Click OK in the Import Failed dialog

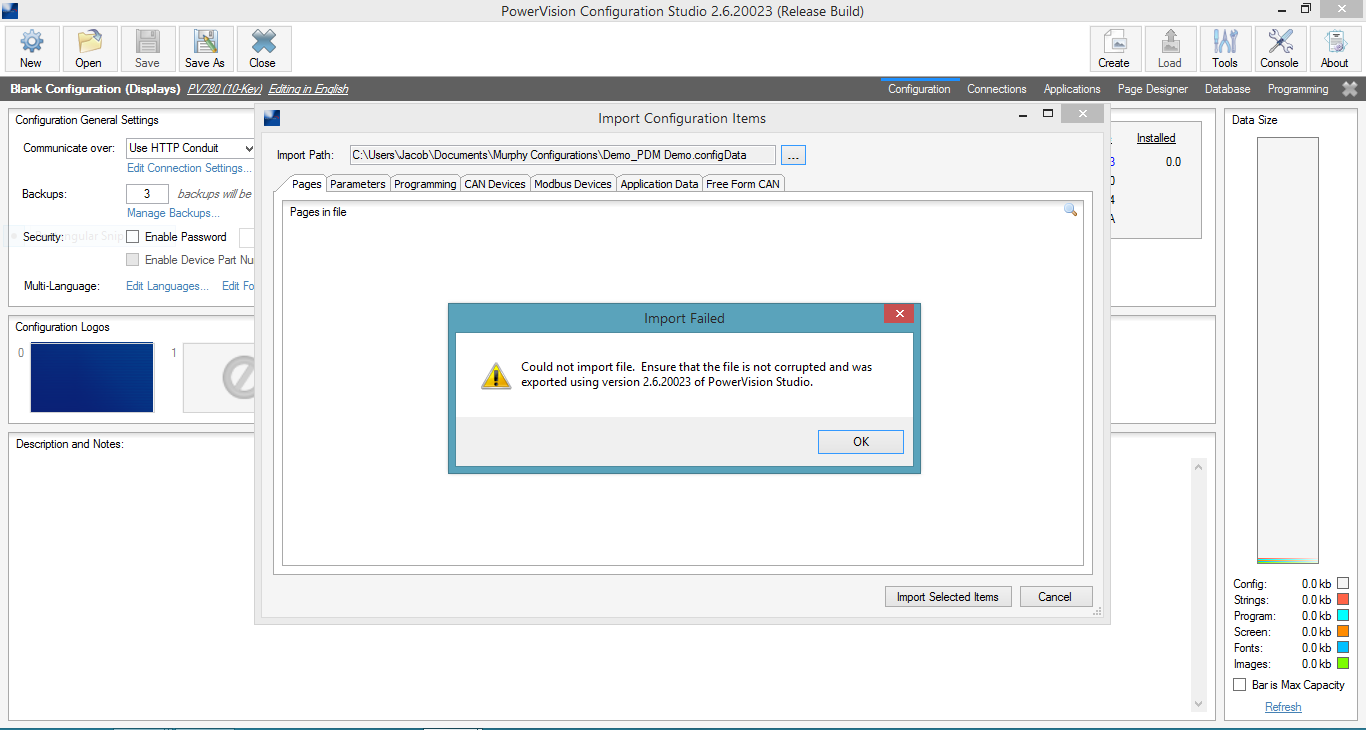861,442
